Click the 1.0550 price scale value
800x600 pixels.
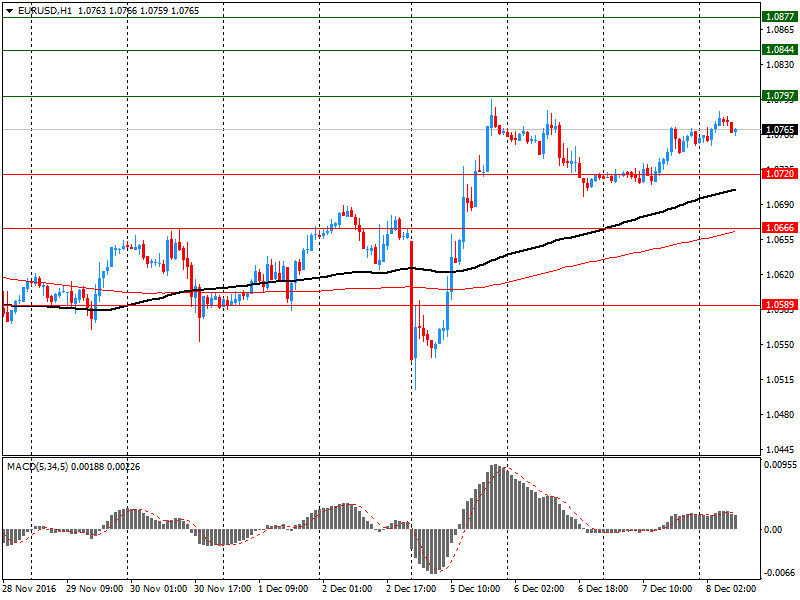click(780, 344)
